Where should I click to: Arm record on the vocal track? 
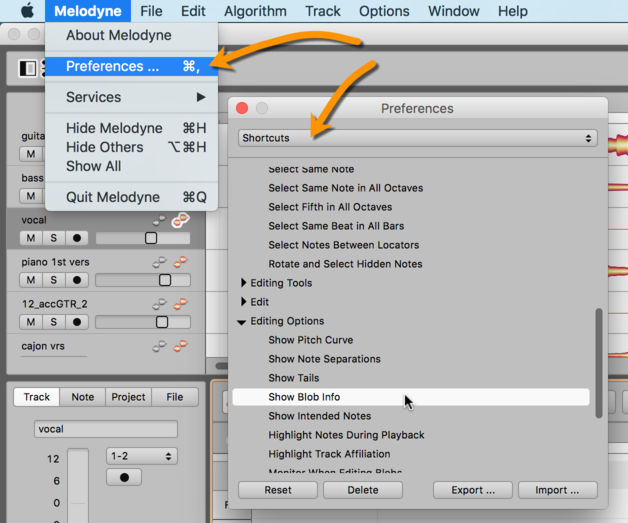tap(77, 238)
